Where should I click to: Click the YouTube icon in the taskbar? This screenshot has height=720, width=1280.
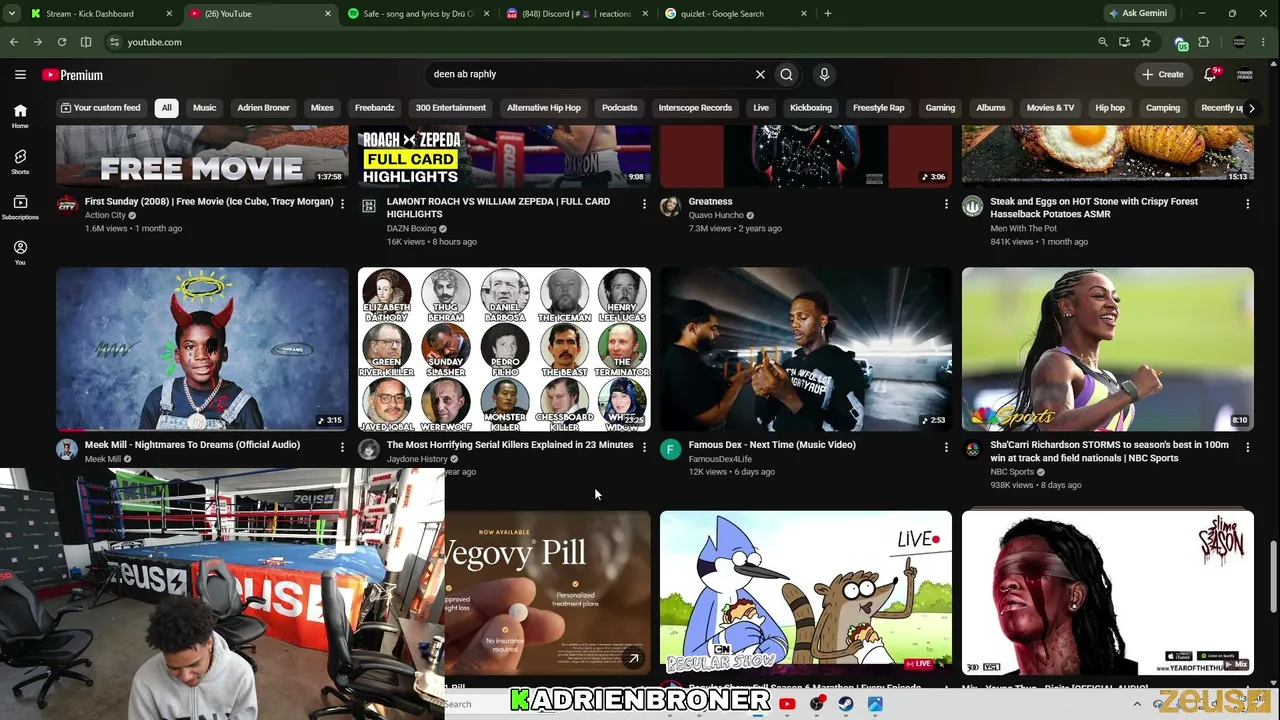tap(787, 704)
